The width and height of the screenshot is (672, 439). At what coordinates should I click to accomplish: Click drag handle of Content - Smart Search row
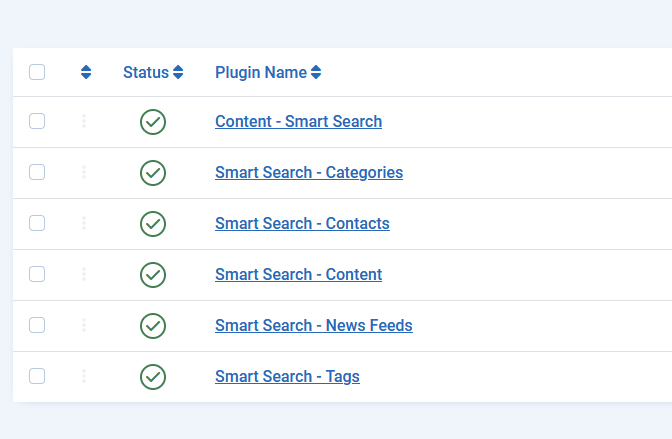(x=84, y=122)
